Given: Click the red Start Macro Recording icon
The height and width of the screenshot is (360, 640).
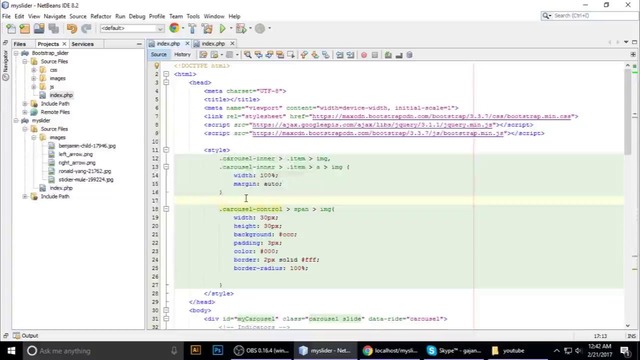Looking at the screenshot, I should point(364,55).
